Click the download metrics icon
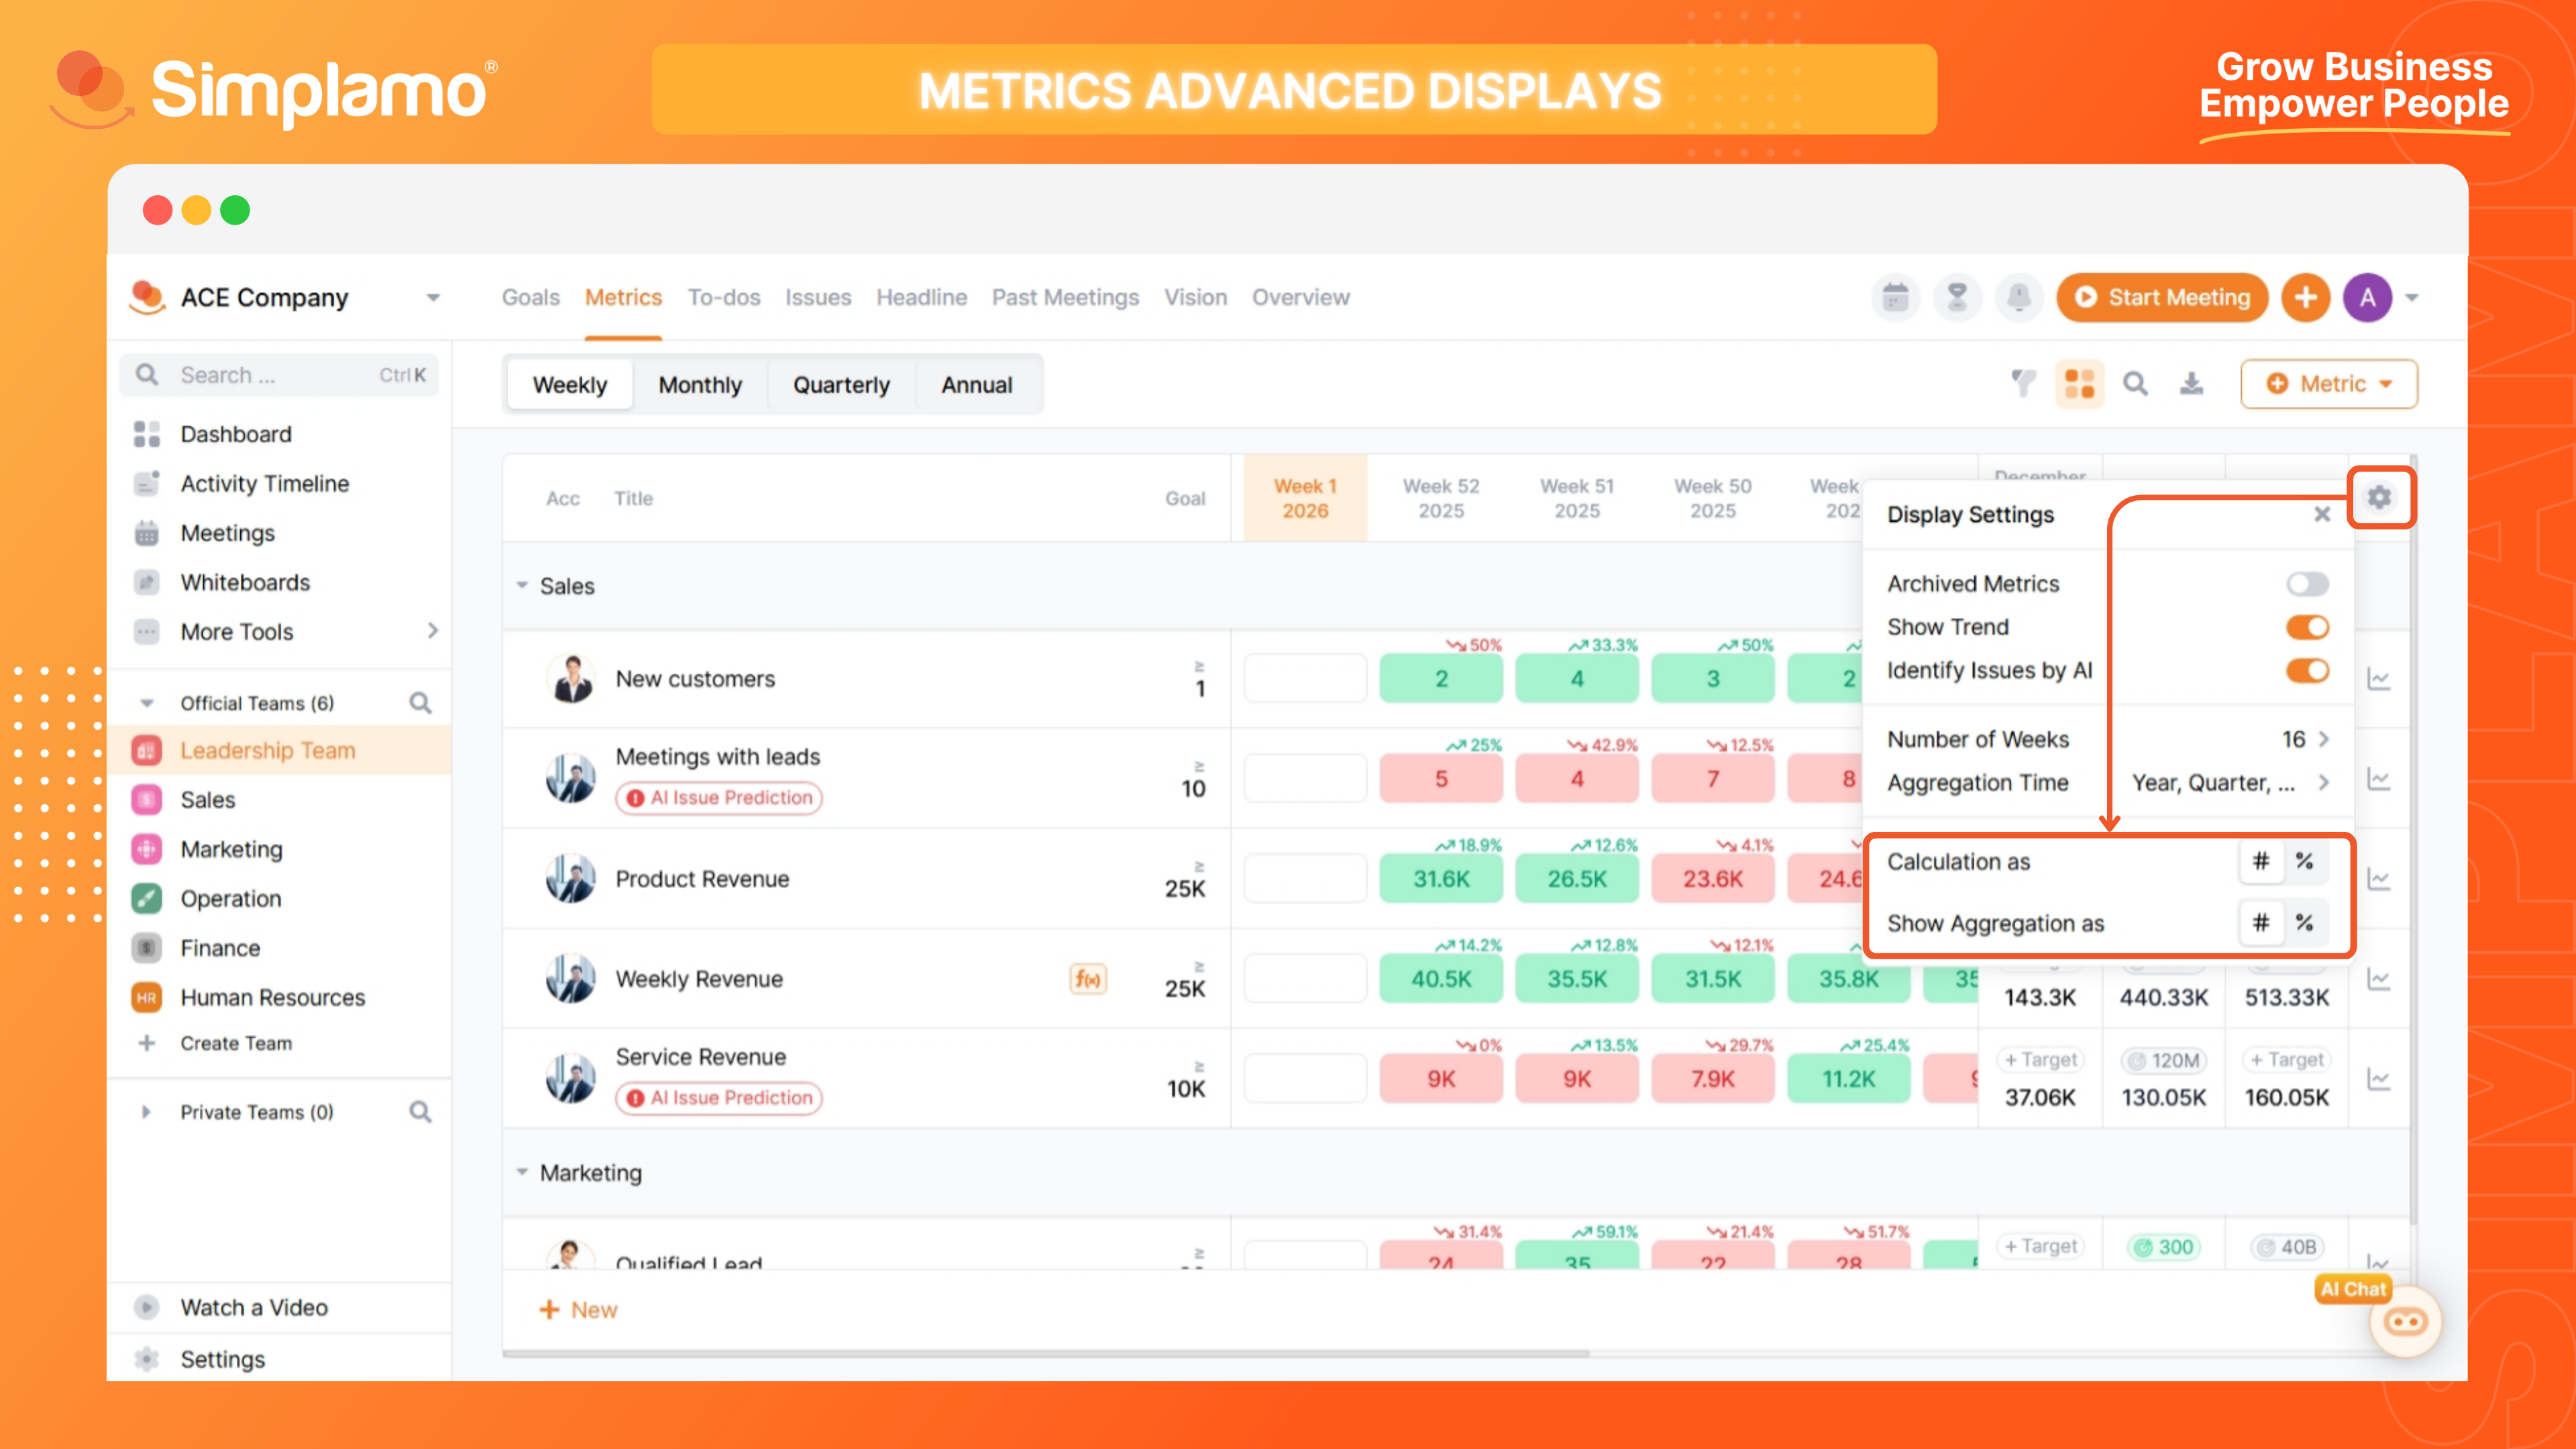 coord(2191,384)
